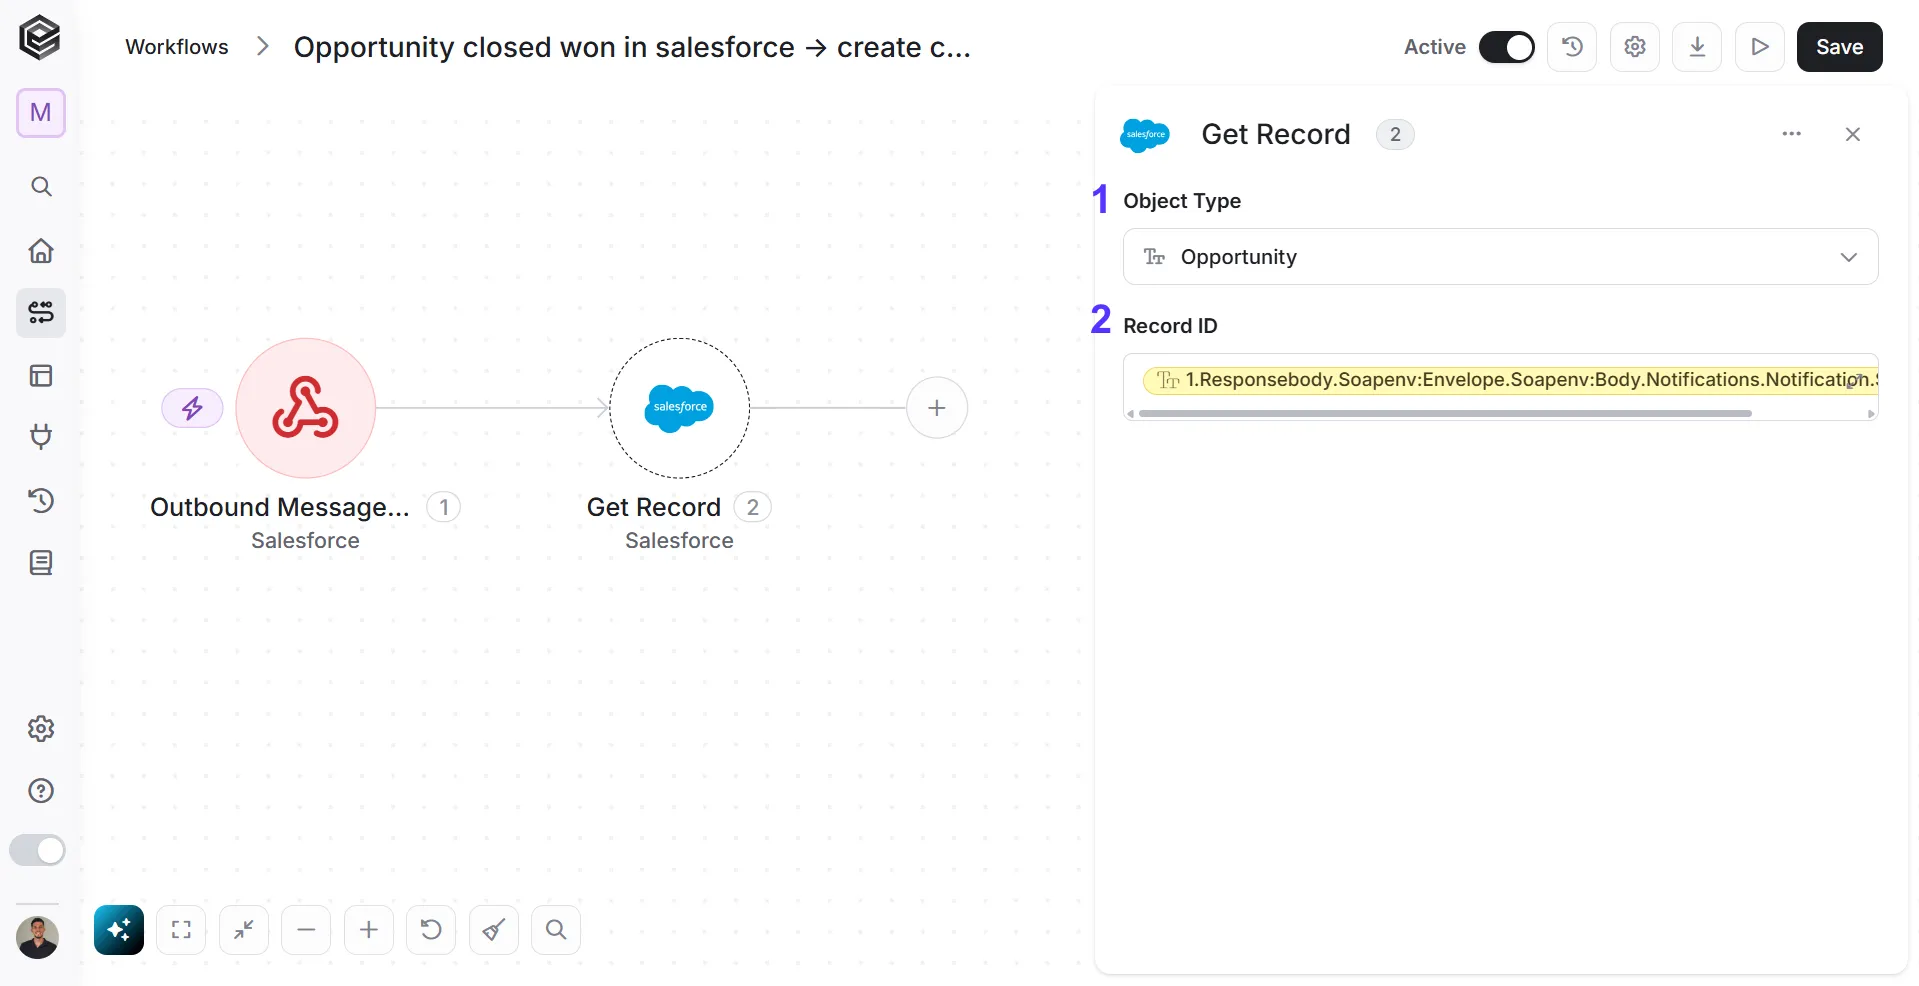This screenshot has height=986, width=1919.
Task: Search nodes with canvas magnifier
Action: (556, 931)
